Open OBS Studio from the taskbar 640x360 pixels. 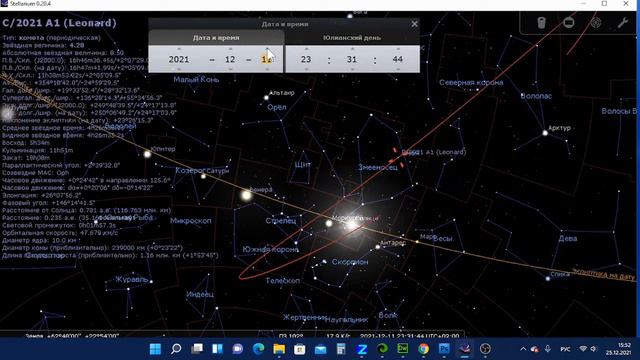pyautogui.click(x=485, y=349)
